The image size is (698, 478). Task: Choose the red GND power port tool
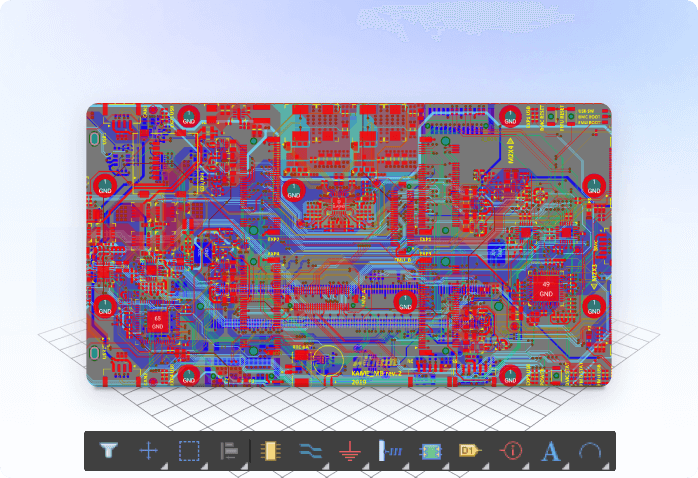coord(349,452)
